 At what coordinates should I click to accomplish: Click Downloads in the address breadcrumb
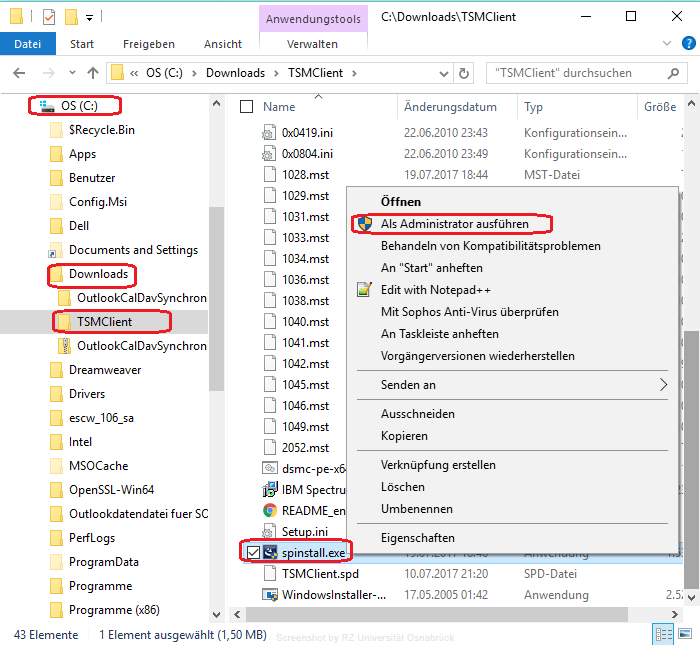(x=235, y=73)
